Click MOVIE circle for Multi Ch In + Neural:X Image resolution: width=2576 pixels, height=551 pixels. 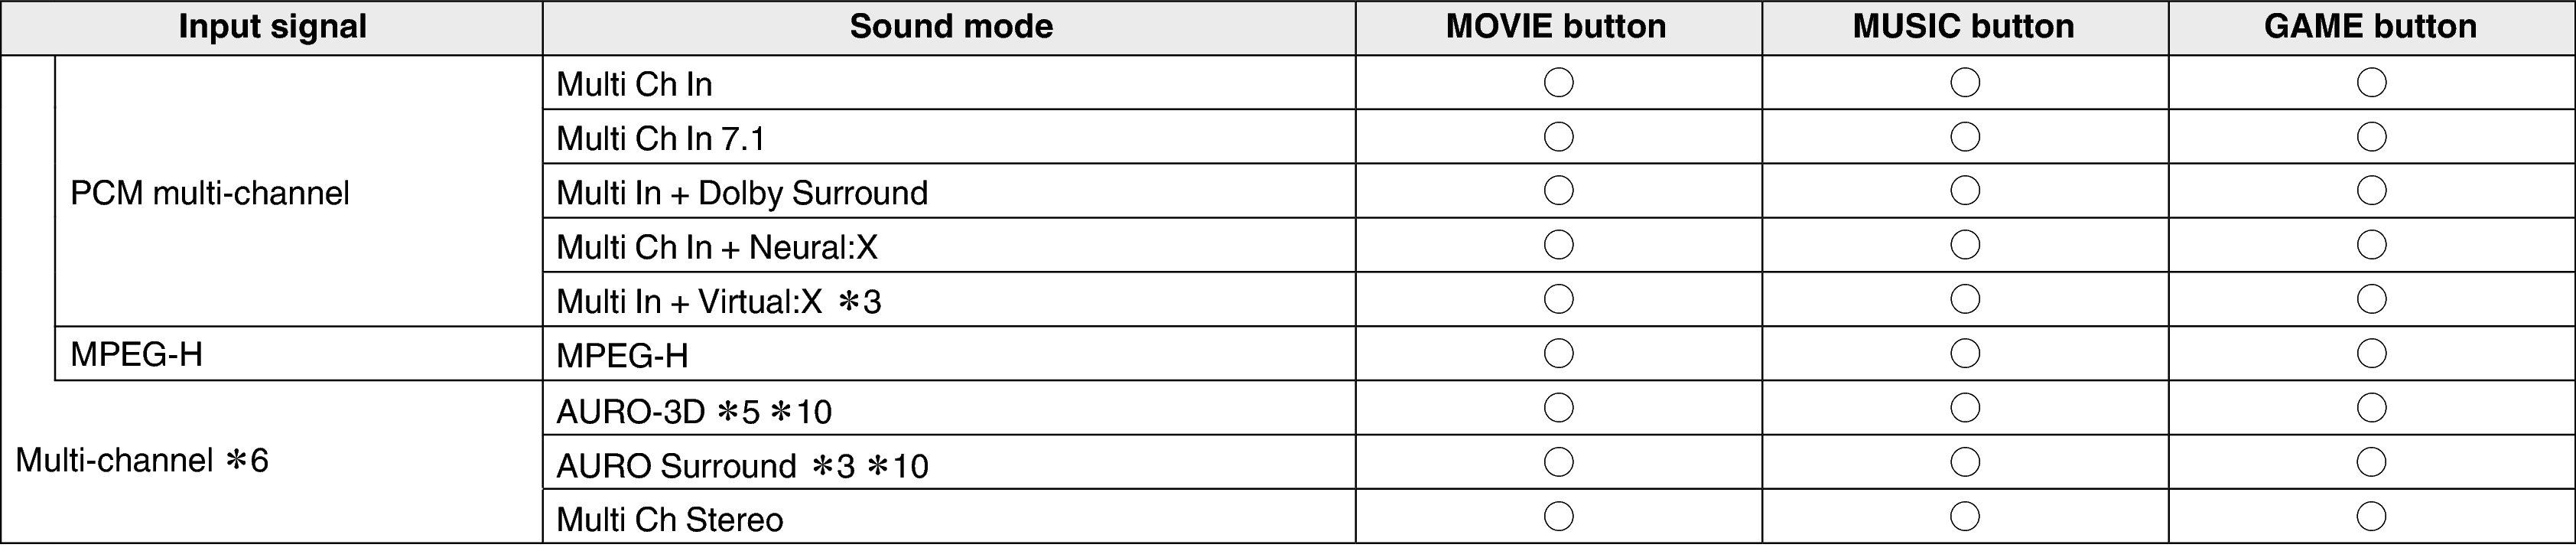1558,245
